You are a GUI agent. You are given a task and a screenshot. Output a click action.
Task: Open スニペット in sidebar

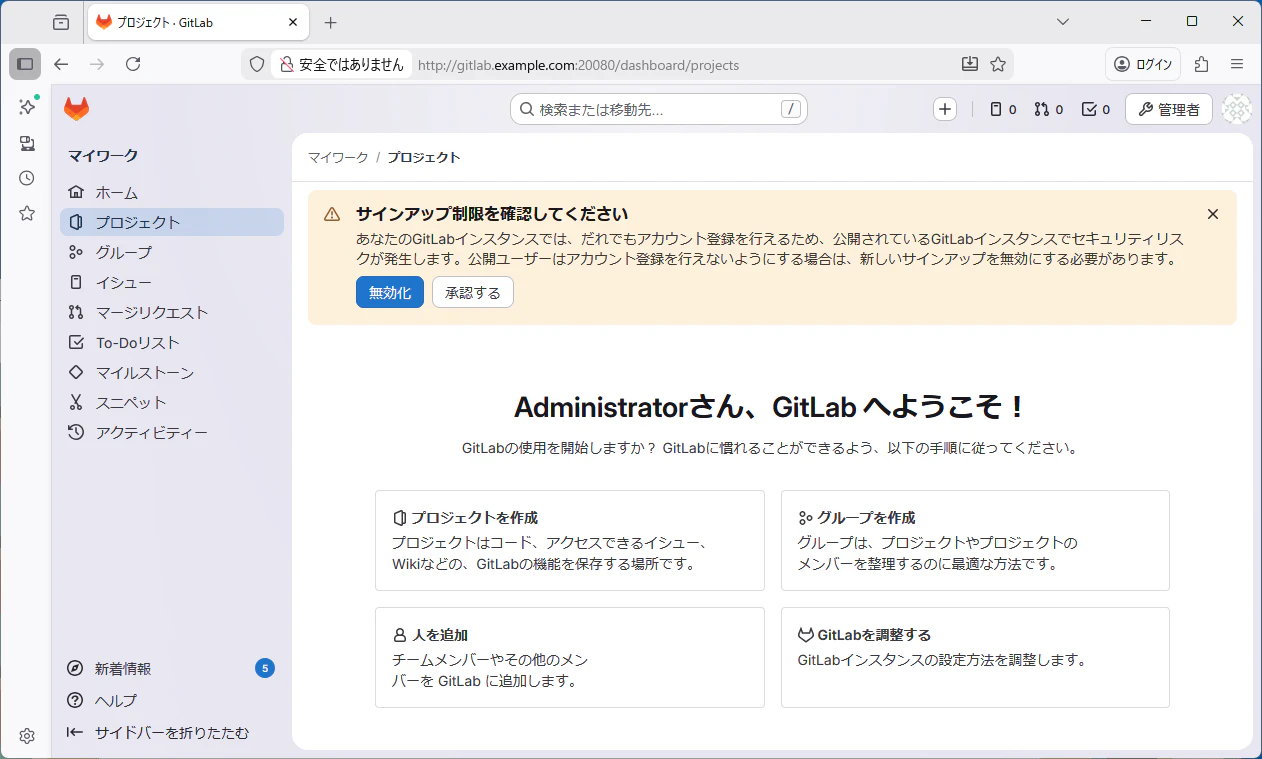(172, 402)
